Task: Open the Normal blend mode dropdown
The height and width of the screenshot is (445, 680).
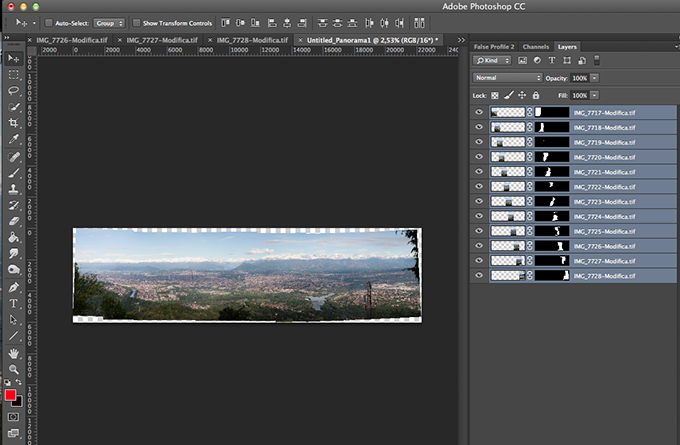Action: [x=508, y=77]
